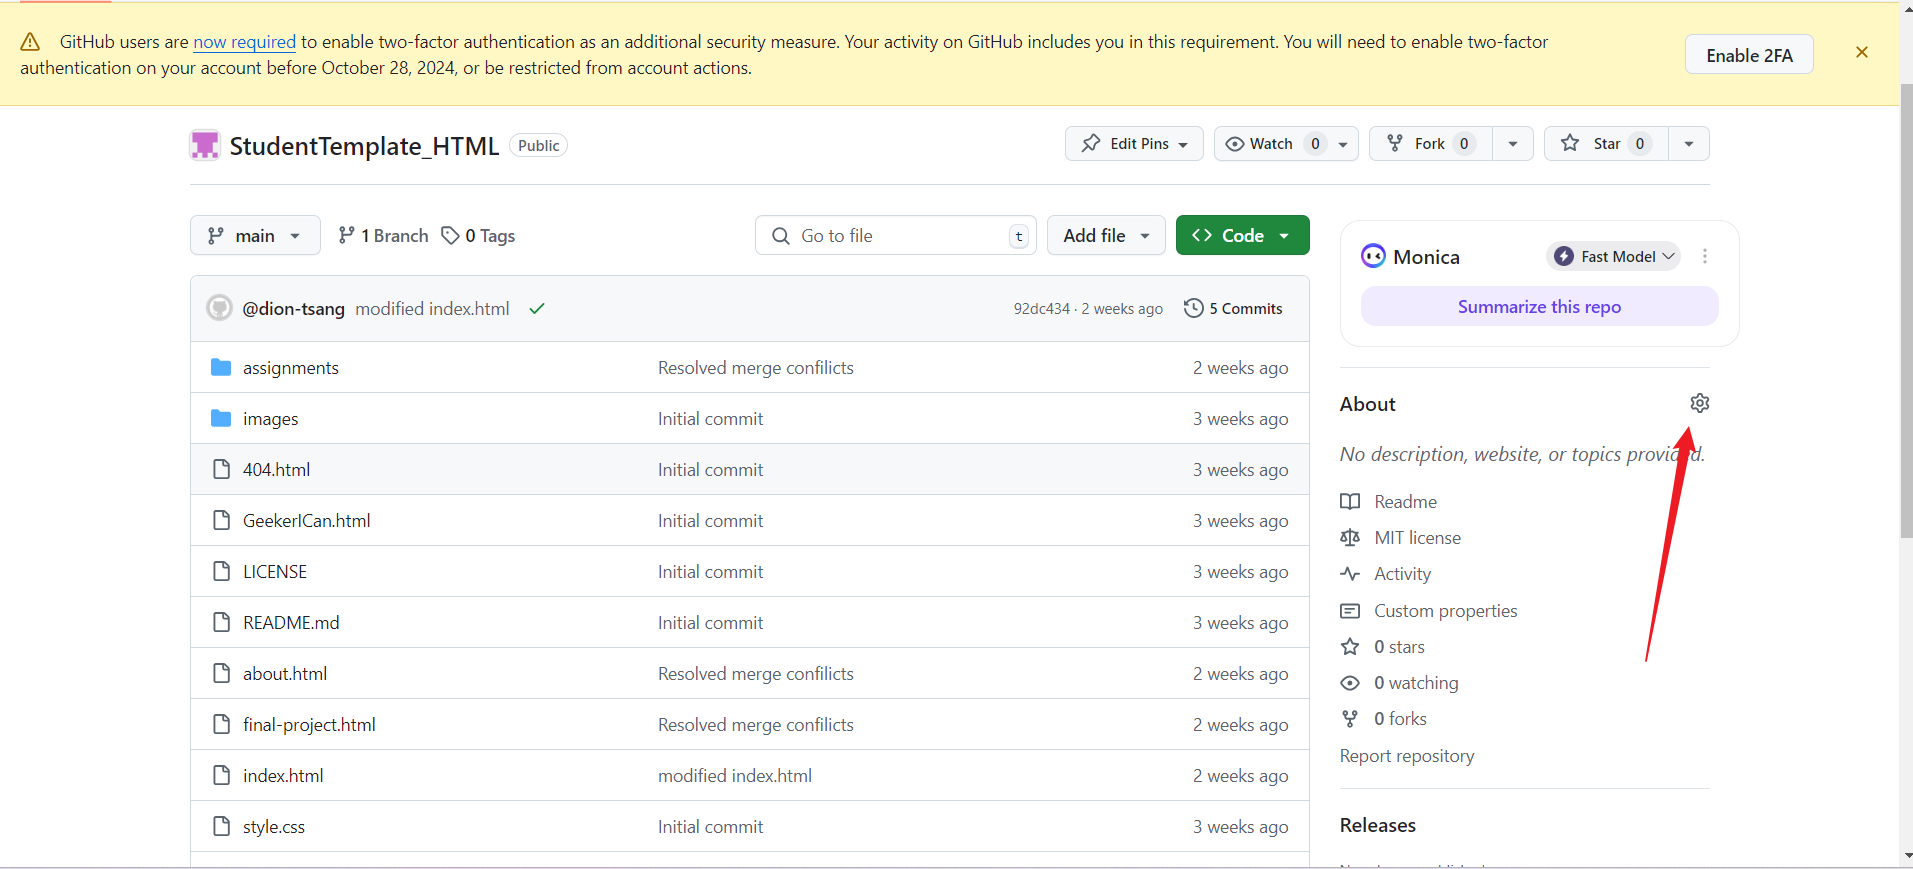Open the 404.html file
1913x869 pixels.
tap(276, 470)
